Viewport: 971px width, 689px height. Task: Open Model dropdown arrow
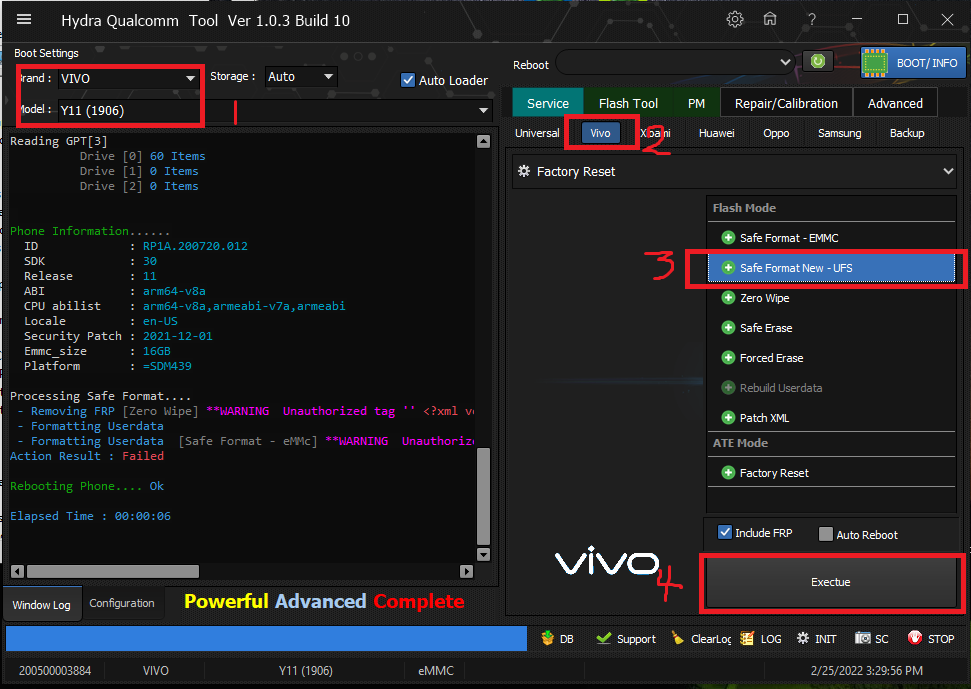click(x=483, y=110)
